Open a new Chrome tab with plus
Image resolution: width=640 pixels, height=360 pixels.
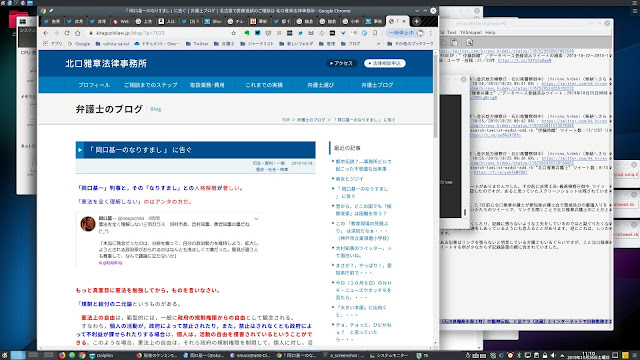point(416,21)
